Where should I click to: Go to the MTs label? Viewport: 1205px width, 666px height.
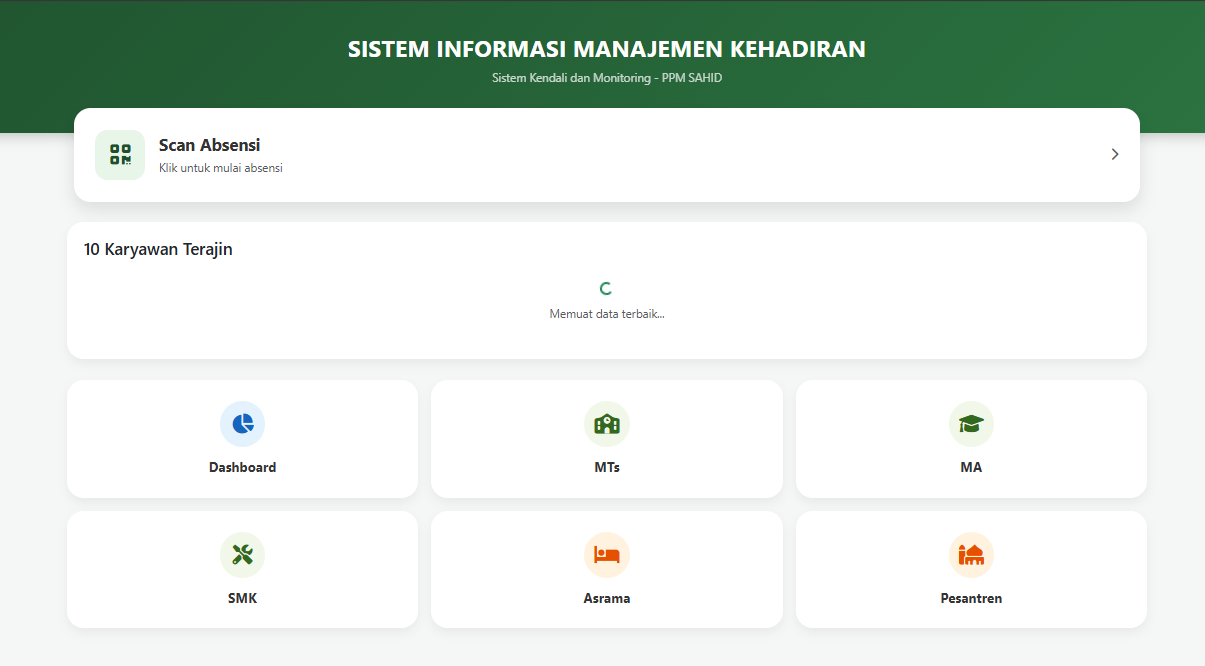click(x=607, y=467)
